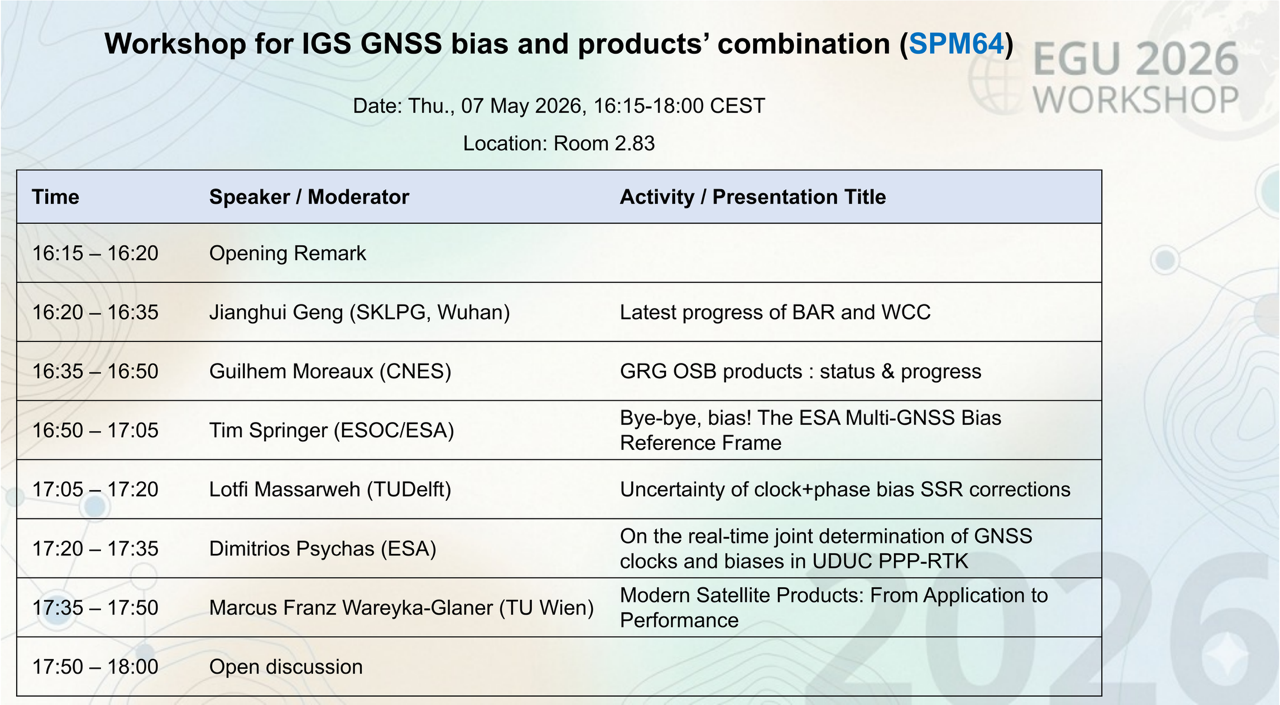The height and width of the screenshot is (705, 1280).
Task: Select the Opening Remark row
Action: click(287, 253)
